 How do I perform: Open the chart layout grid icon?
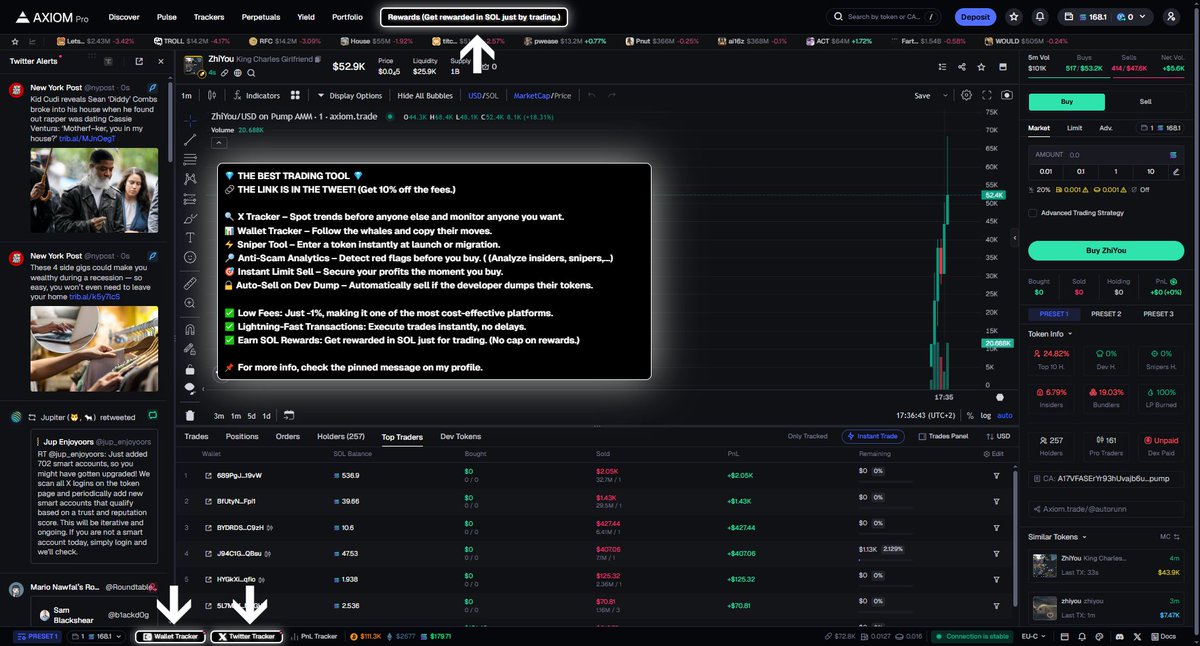point(295,95)
